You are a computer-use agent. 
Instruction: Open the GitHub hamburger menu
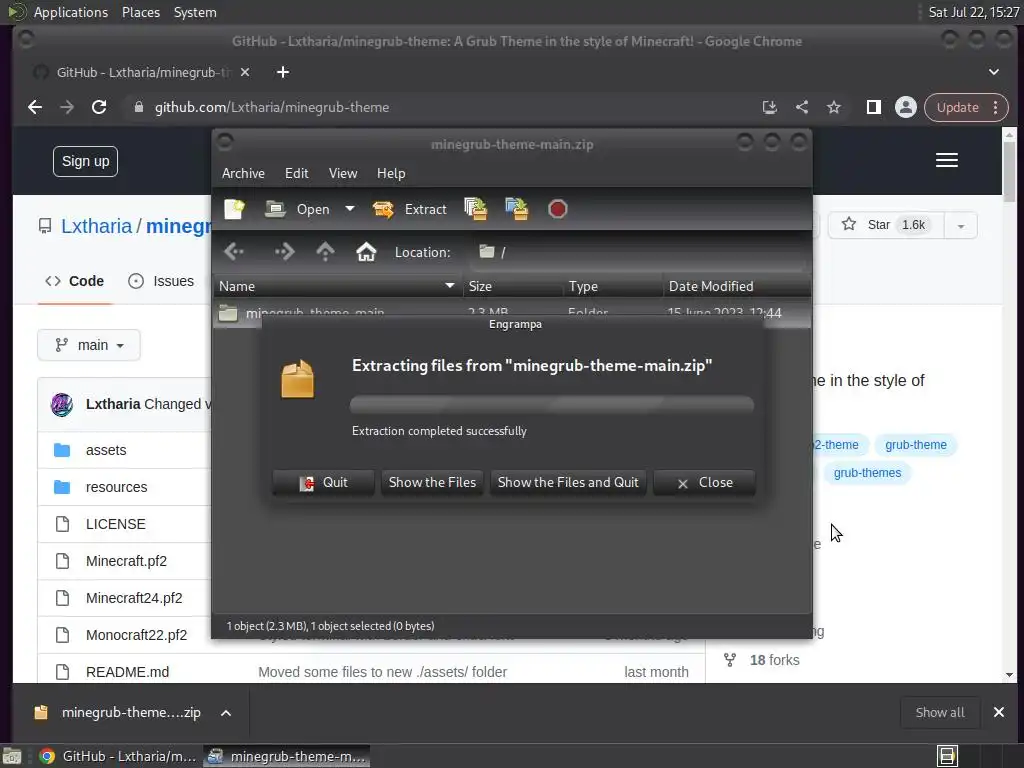(946, 161)
